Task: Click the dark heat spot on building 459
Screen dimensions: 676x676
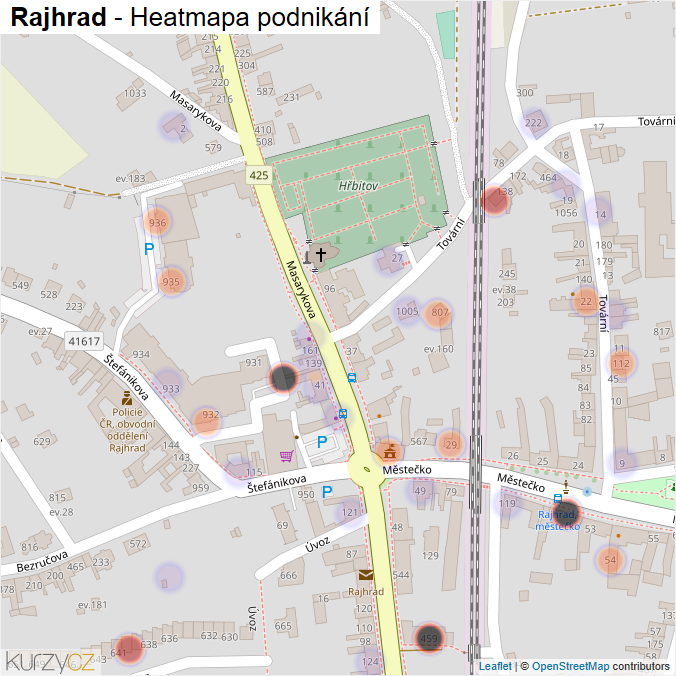Action: click(x=429, y=638)
